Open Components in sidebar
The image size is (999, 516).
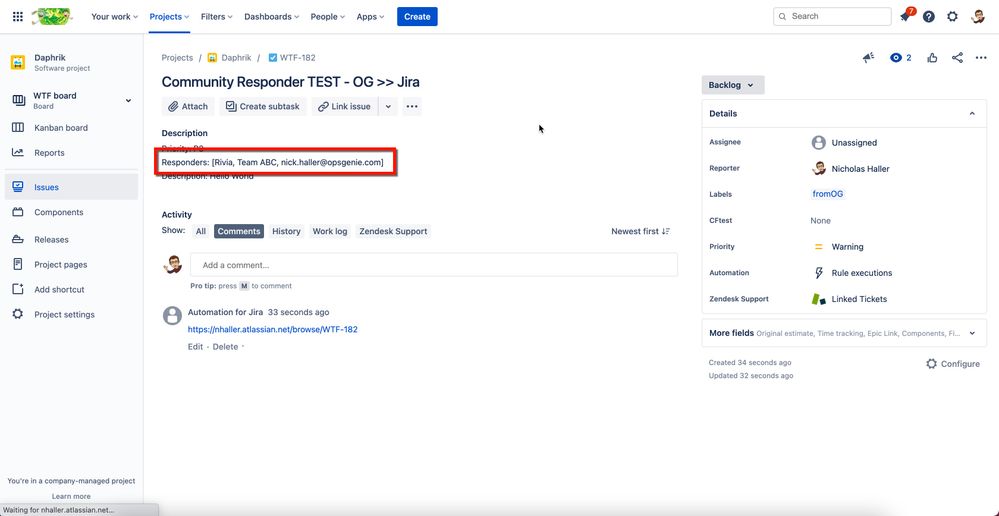(71, 212)
